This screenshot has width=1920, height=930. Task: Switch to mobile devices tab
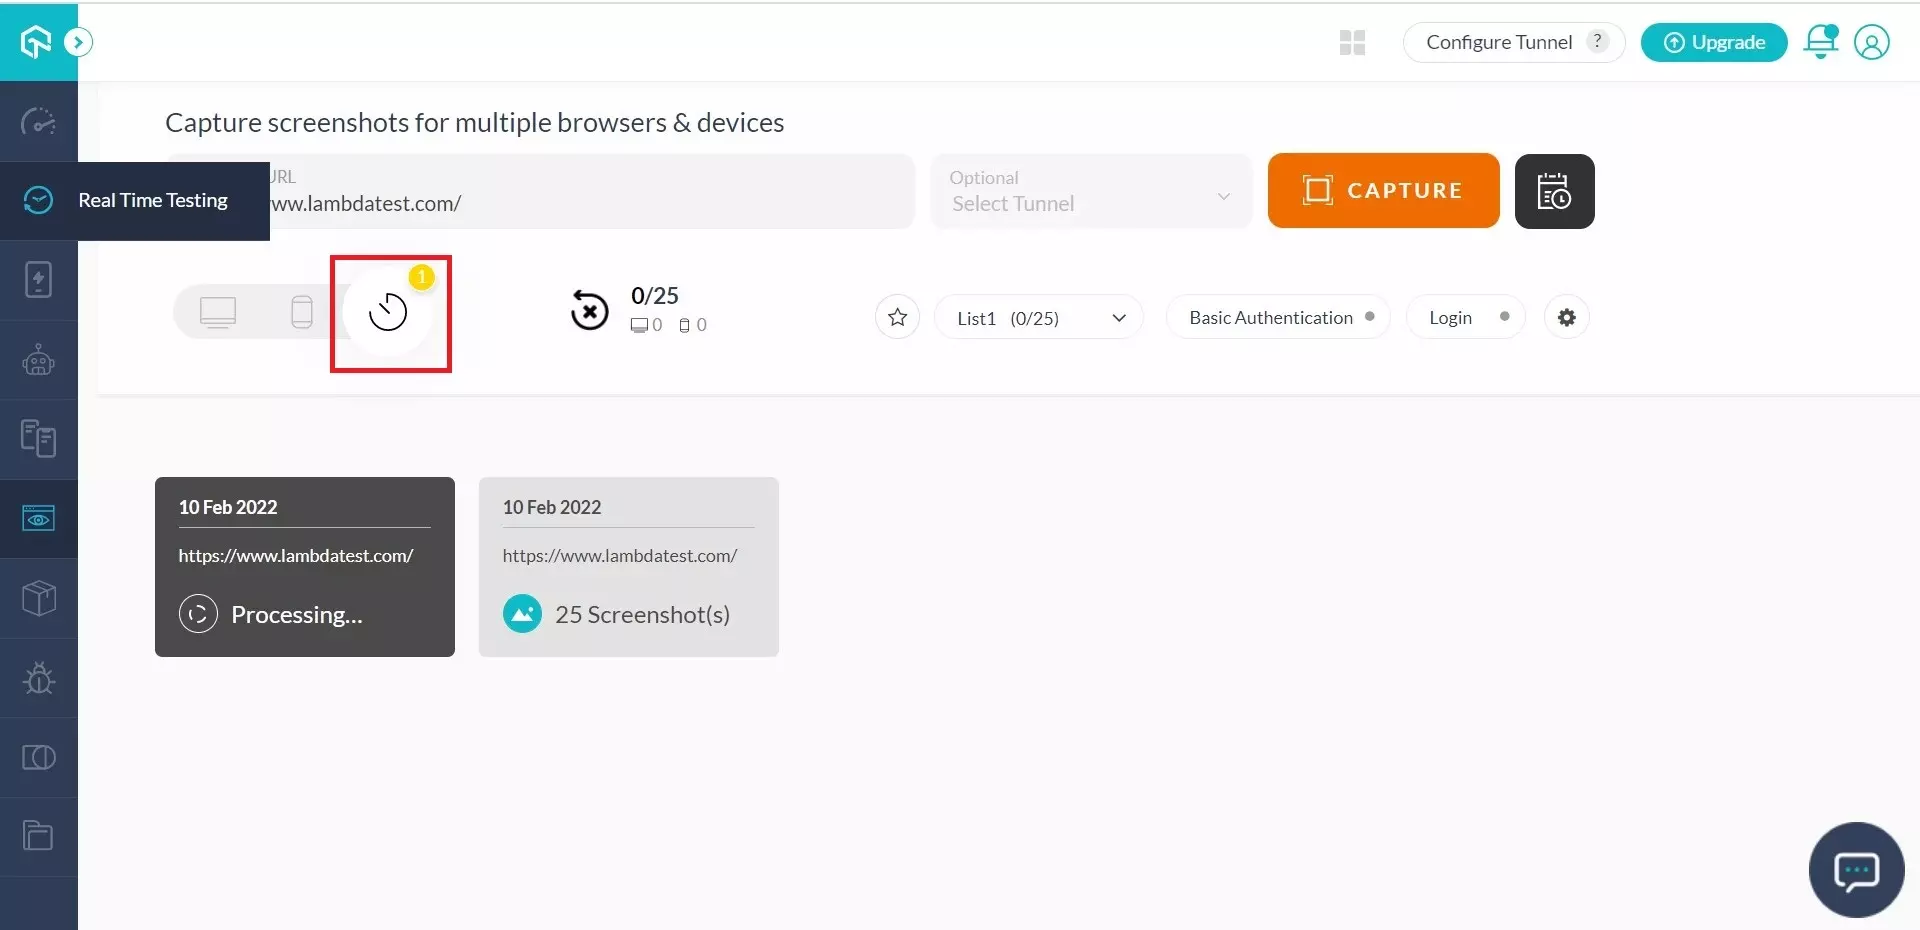click(301, 312)
